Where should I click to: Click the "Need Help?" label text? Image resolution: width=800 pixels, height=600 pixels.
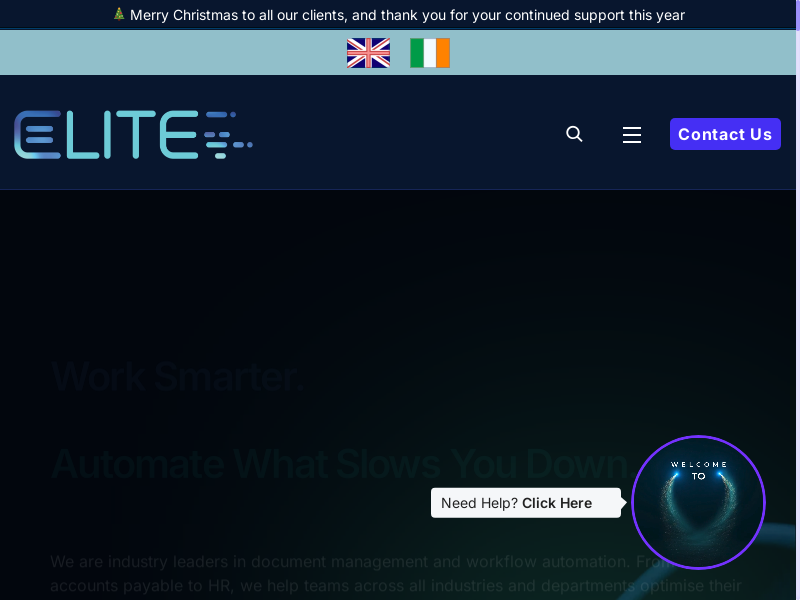(x=479, y=503)
